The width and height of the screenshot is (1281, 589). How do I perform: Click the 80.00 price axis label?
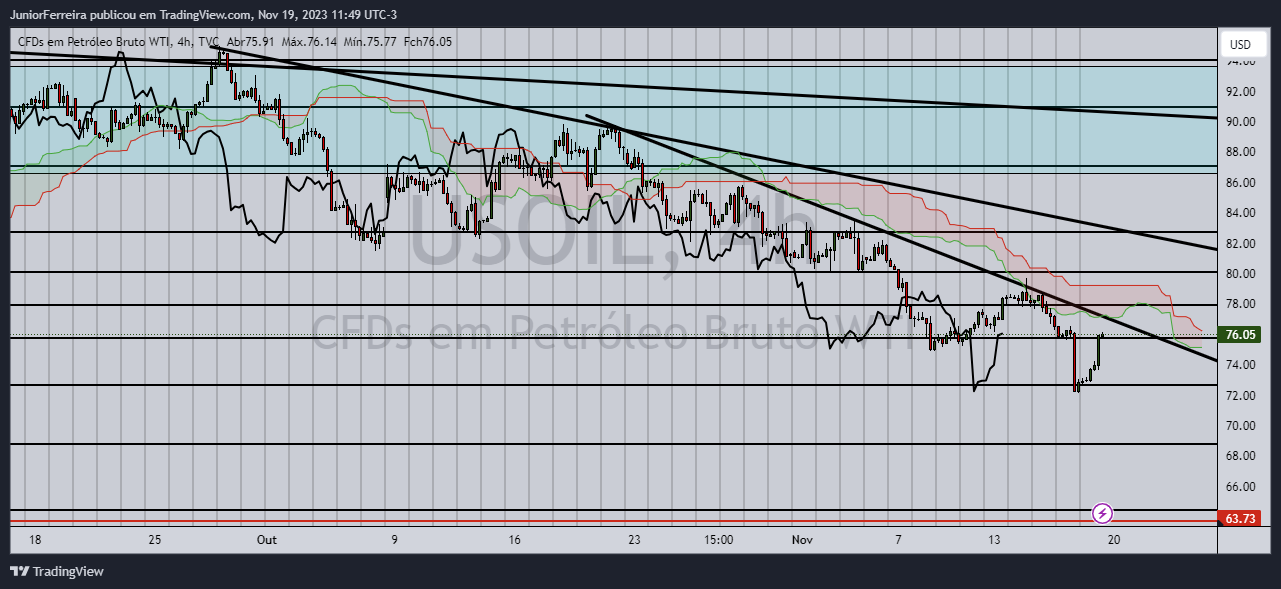click(x=1240, y=274)
